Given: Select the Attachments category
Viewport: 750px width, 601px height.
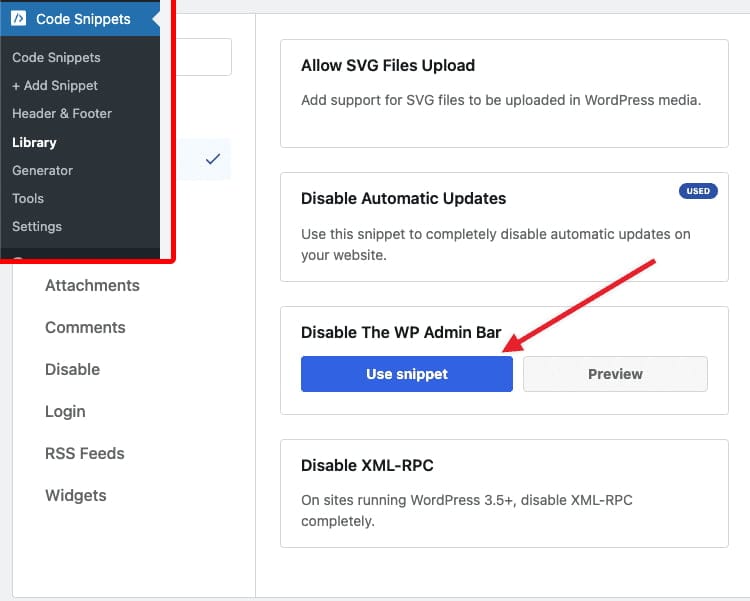Looking at the screenshot, I should coord(92,286).
